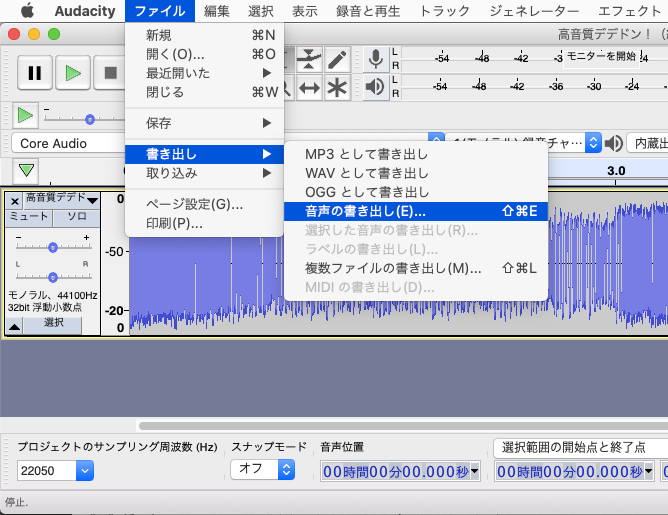
Task: Open the トラック menu
Action: click(x=445, y=11)
